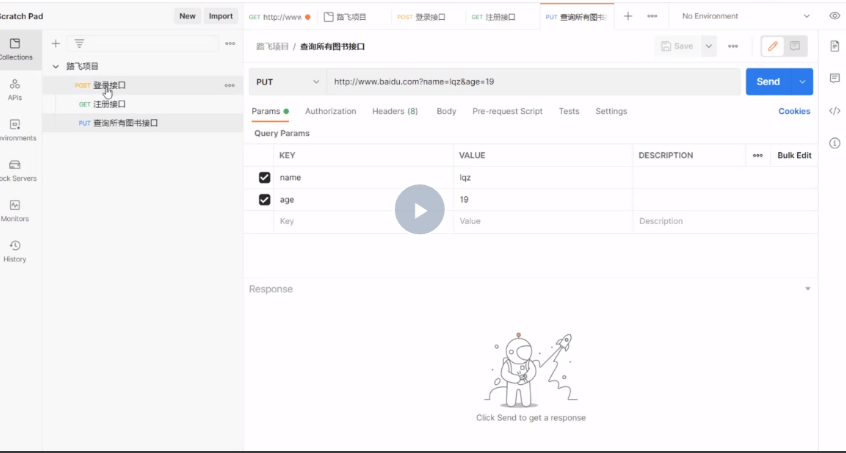Switch to the Tests tab

569,111
